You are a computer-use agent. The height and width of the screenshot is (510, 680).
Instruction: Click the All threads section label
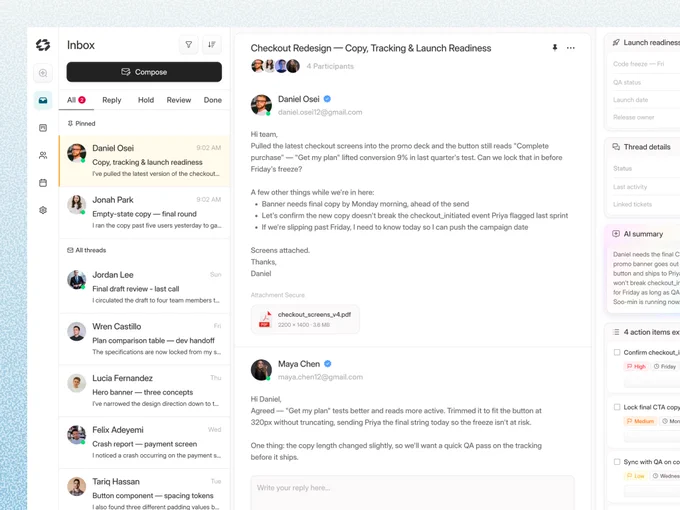(86, 250)
